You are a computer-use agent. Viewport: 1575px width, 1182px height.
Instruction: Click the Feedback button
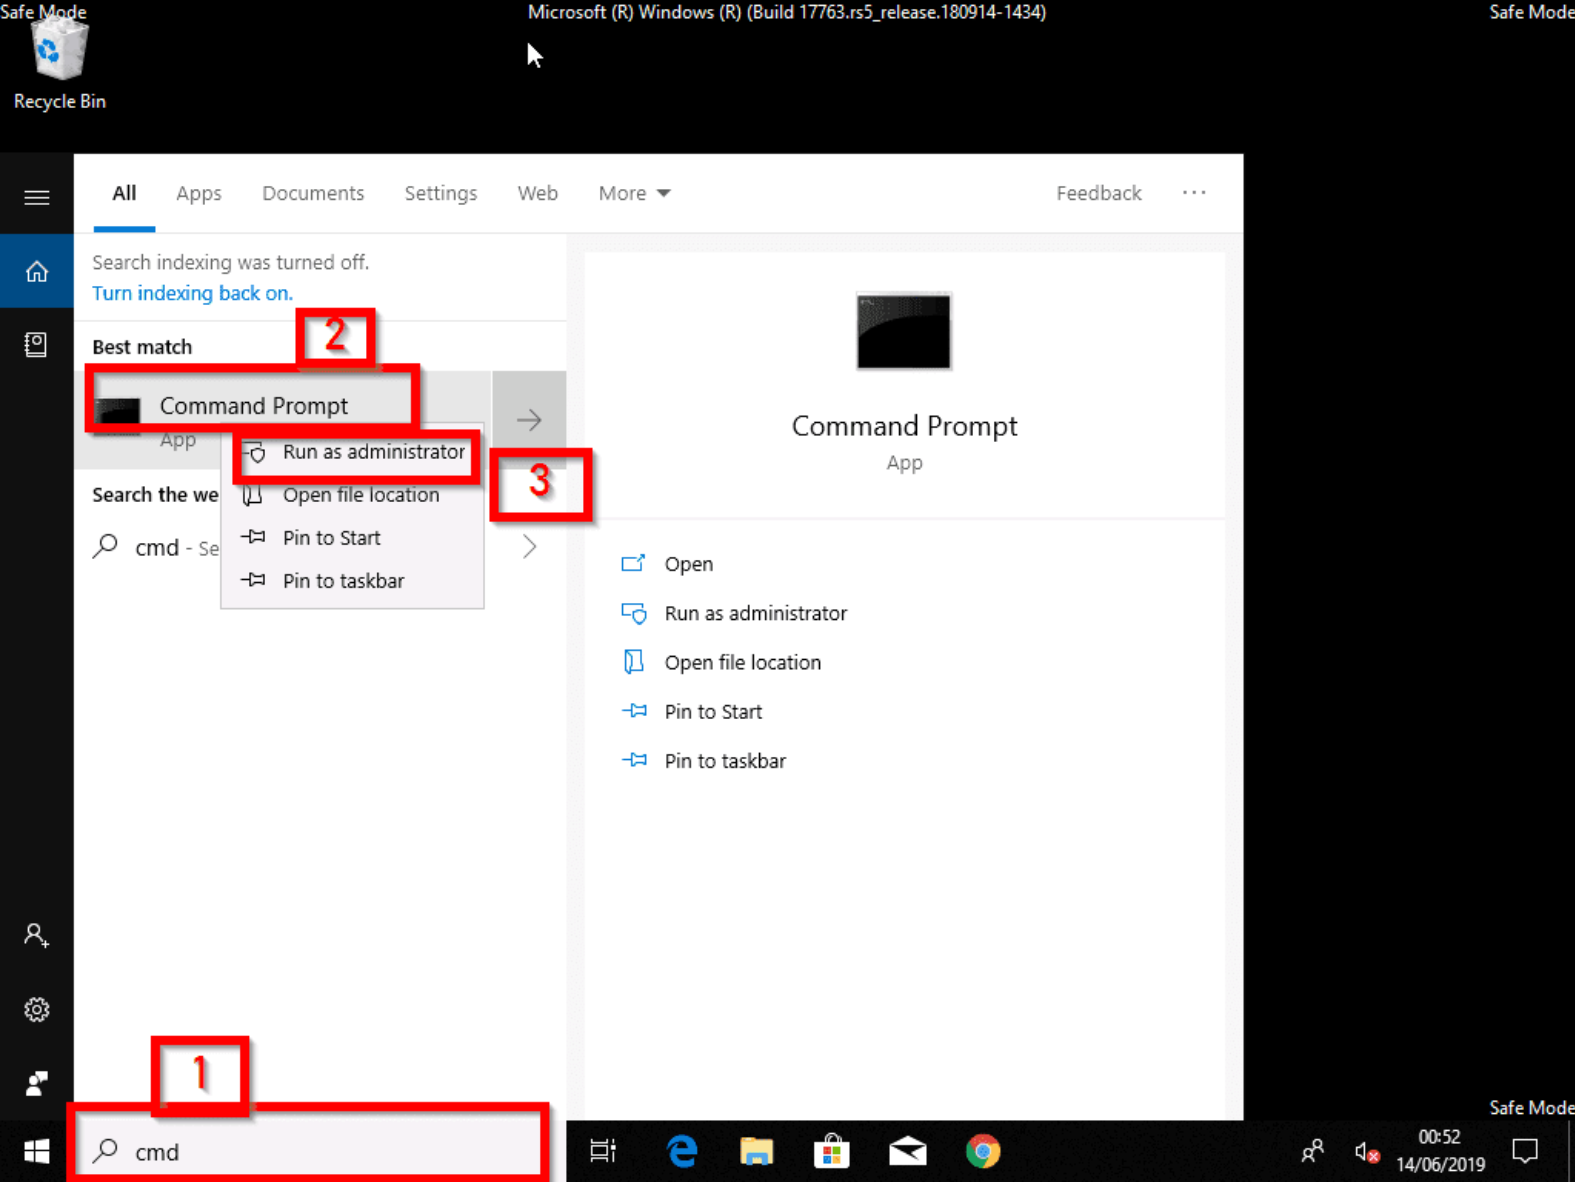(x=1098, y=193)
